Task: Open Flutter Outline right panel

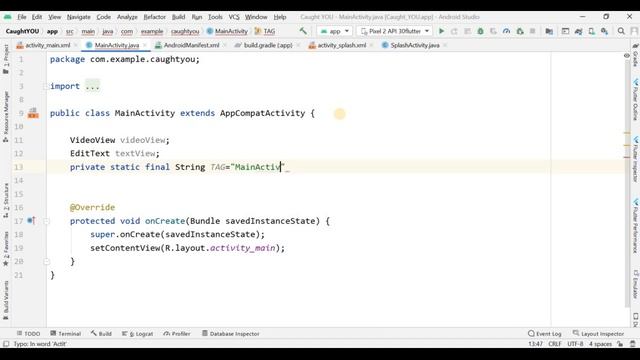Action: pyautogui.click(x=635, y=100)
